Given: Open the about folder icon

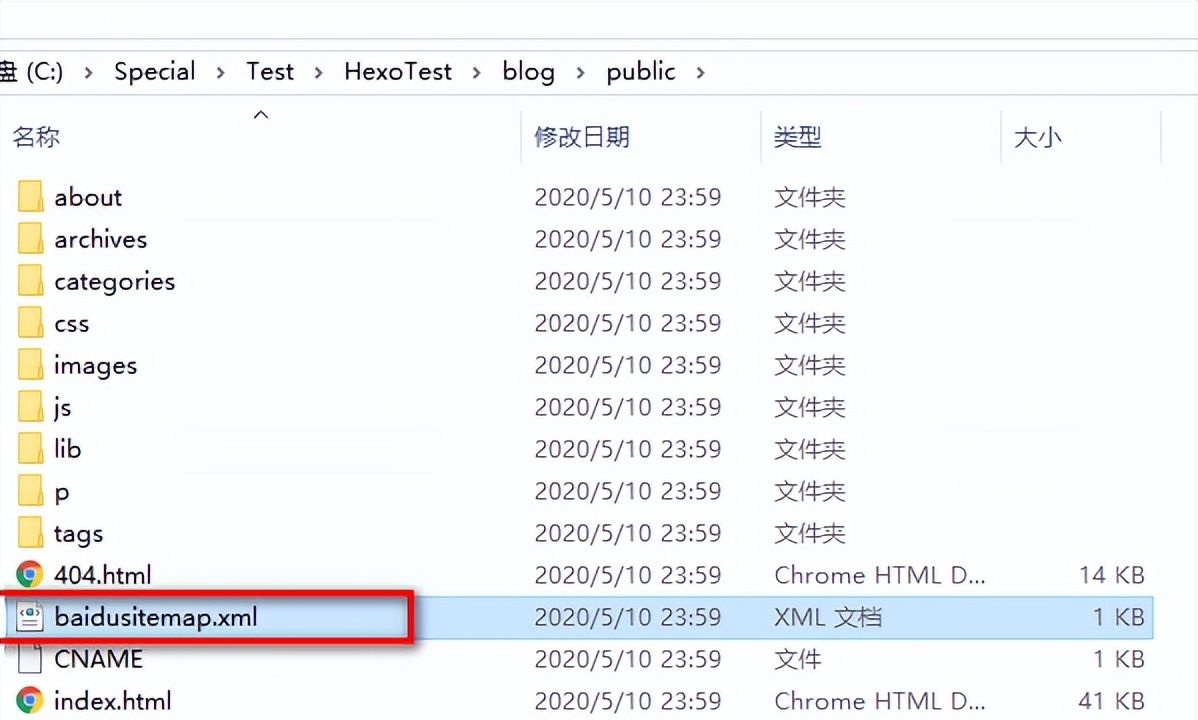Looking at the screenshot, I should tap(30, 197).
